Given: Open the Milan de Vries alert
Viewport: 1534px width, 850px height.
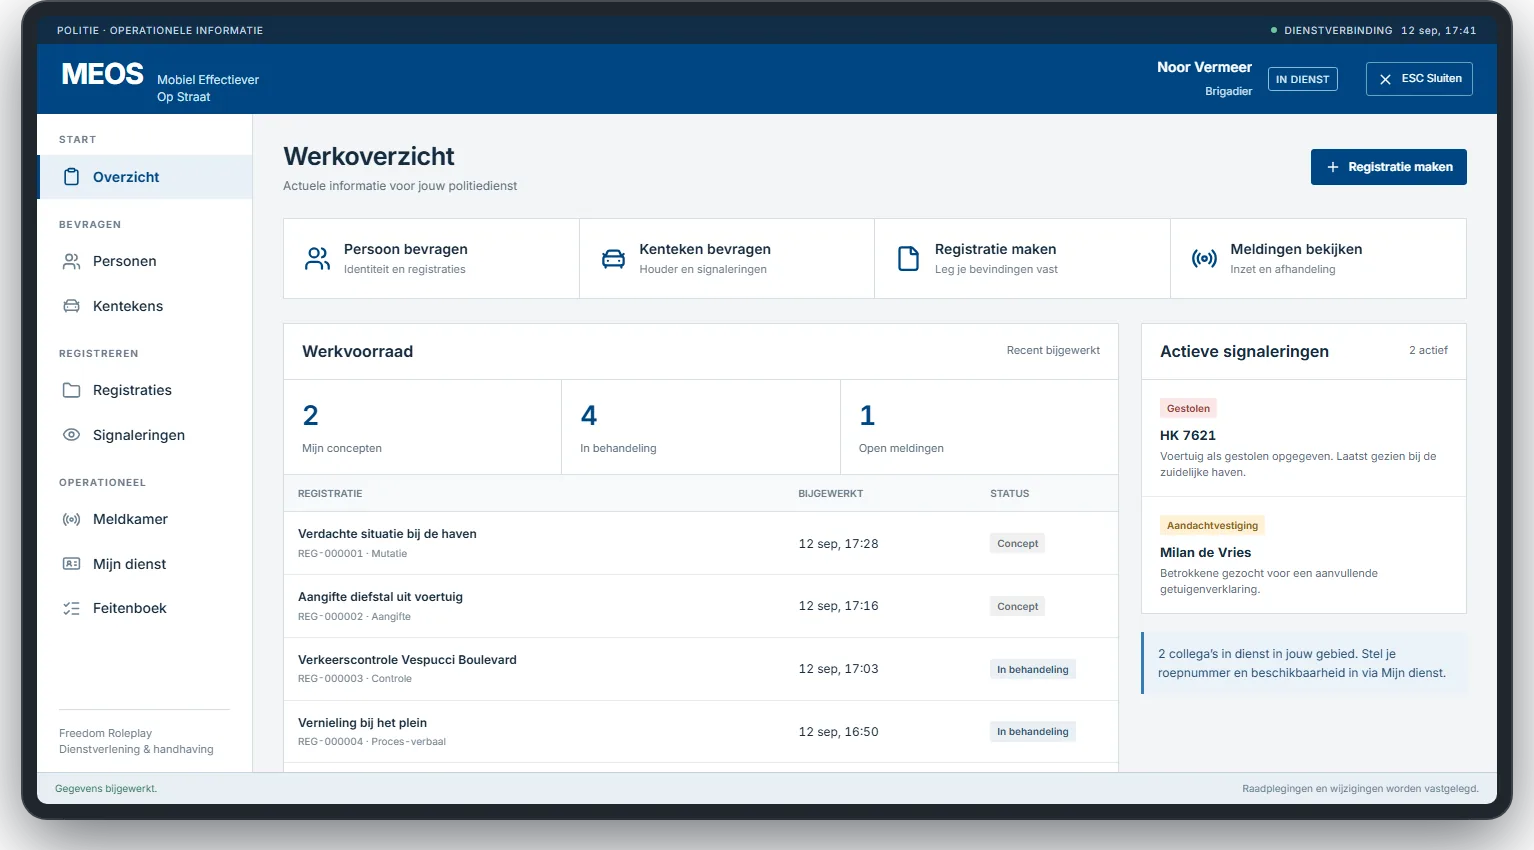Looking at the screenshot, I should [1304, 555].
